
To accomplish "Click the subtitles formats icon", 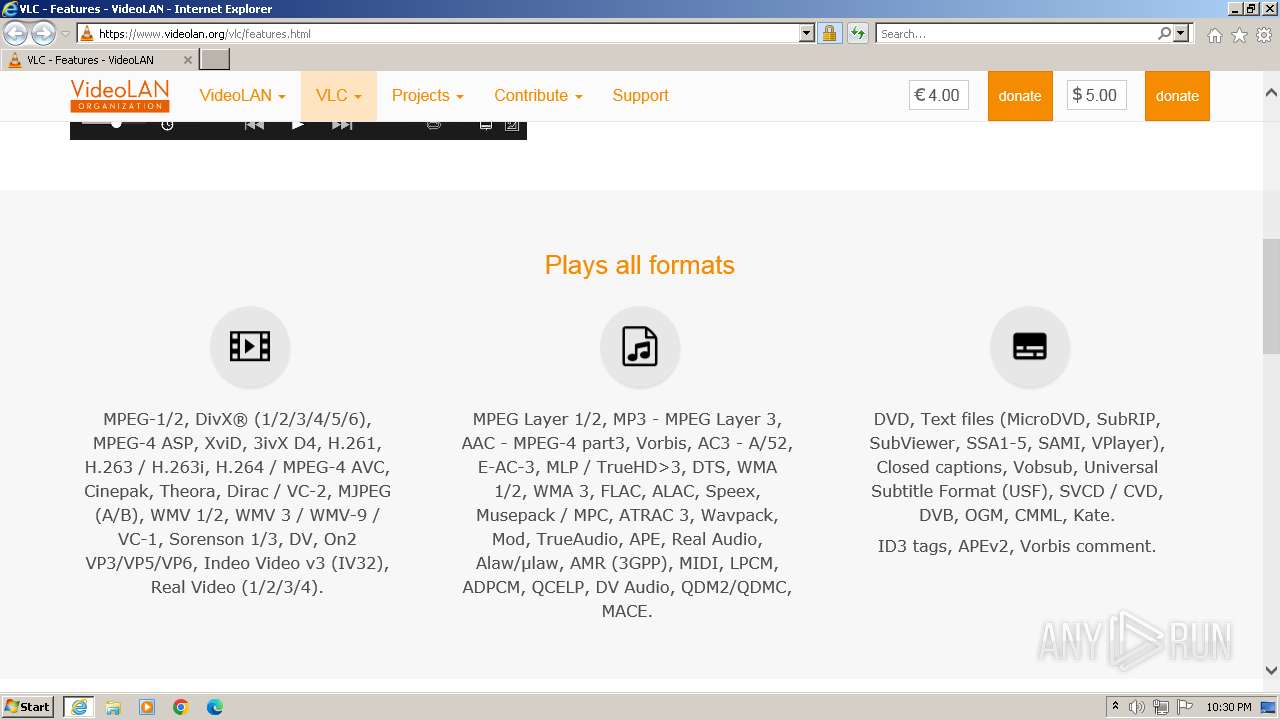I will 1030,347.
